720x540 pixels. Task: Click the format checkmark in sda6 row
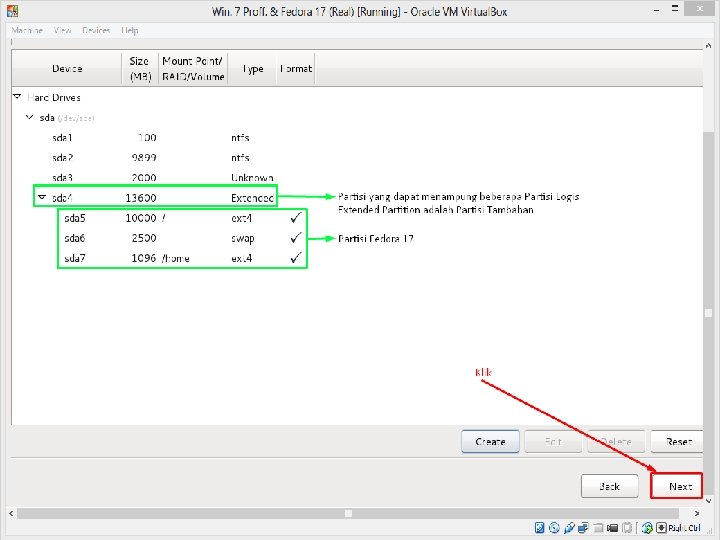[x=296, y=237]
